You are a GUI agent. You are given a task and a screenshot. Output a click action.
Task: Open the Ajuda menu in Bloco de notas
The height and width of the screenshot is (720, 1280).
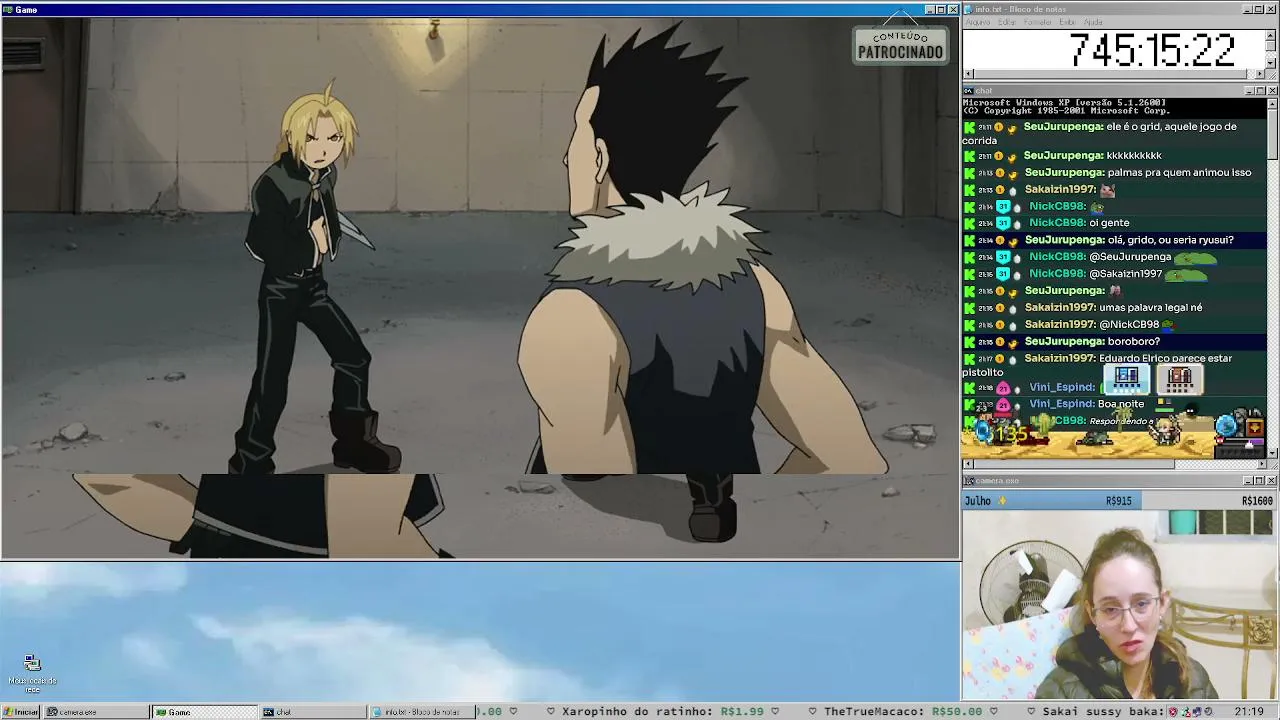click(1093, 22)
